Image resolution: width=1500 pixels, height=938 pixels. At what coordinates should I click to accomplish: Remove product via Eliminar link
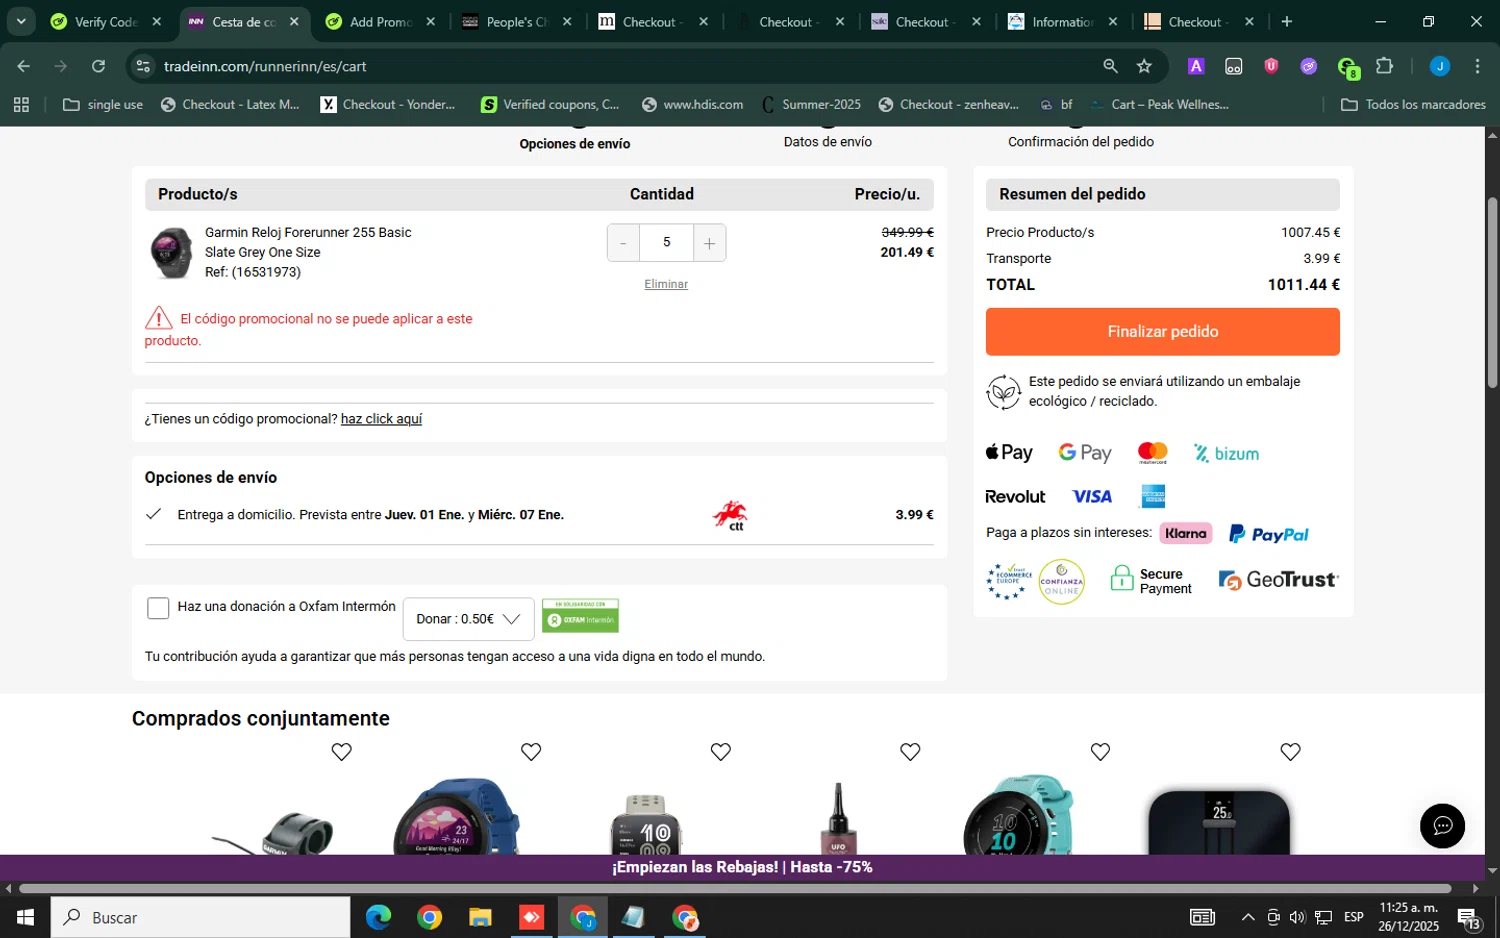666,284
